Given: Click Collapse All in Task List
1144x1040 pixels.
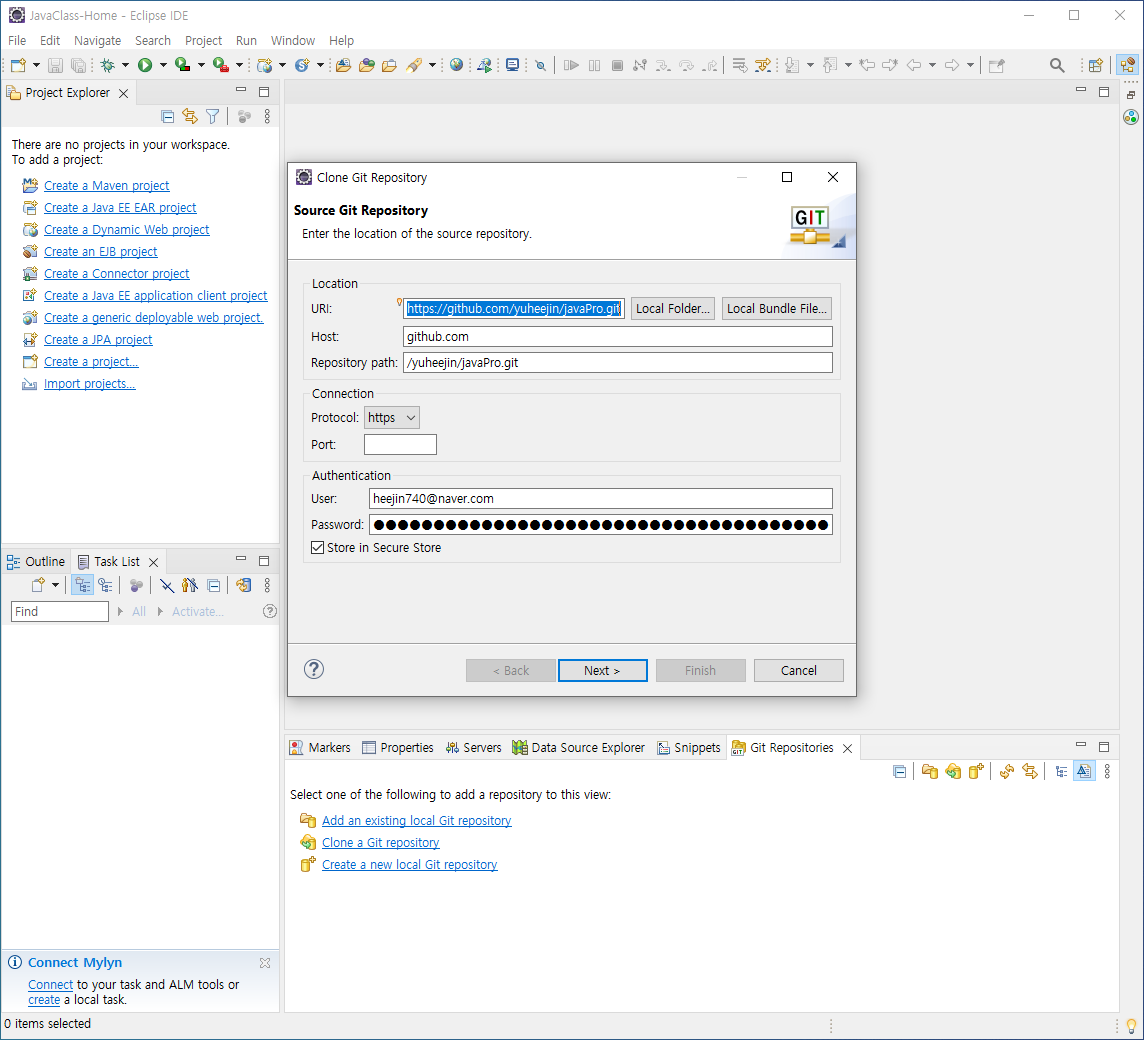Looking at the screenshot, I should point(213,585).
